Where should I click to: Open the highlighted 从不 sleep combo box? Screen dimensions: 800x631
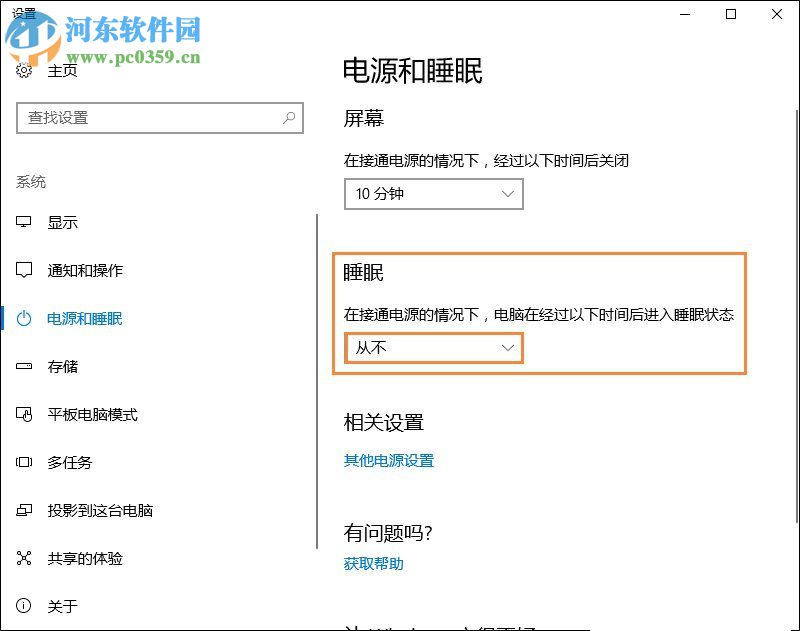[x=433, y=348]
